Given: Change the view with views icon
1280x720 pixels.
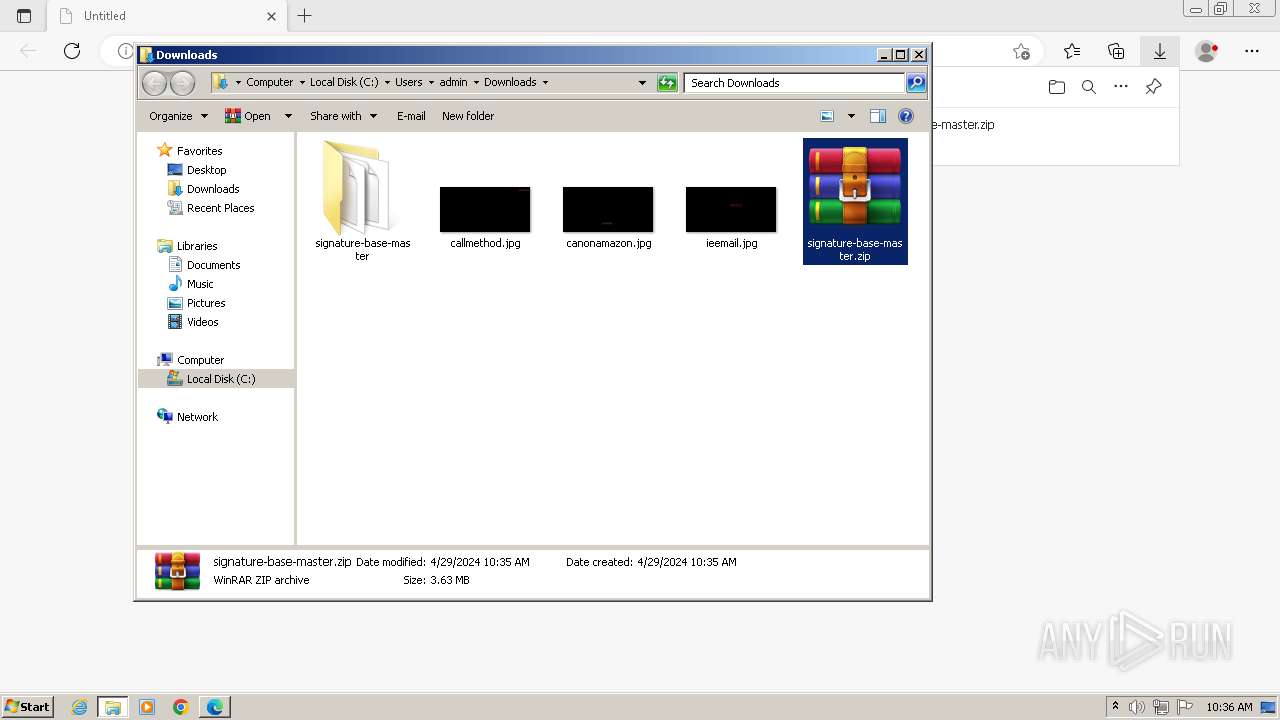Looking at the screenshot, I should pyautogui.click(x=827, y=116).
